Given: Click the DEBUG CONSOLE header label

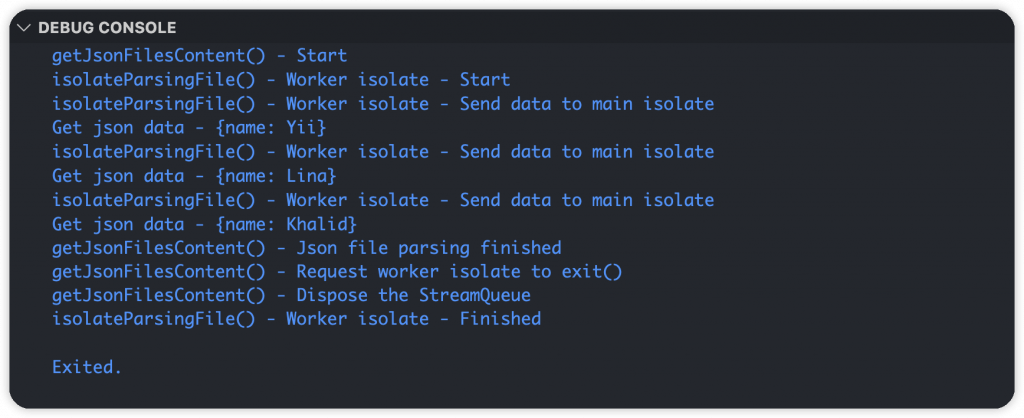Looking at the screenshot, I should click(107, 27).
